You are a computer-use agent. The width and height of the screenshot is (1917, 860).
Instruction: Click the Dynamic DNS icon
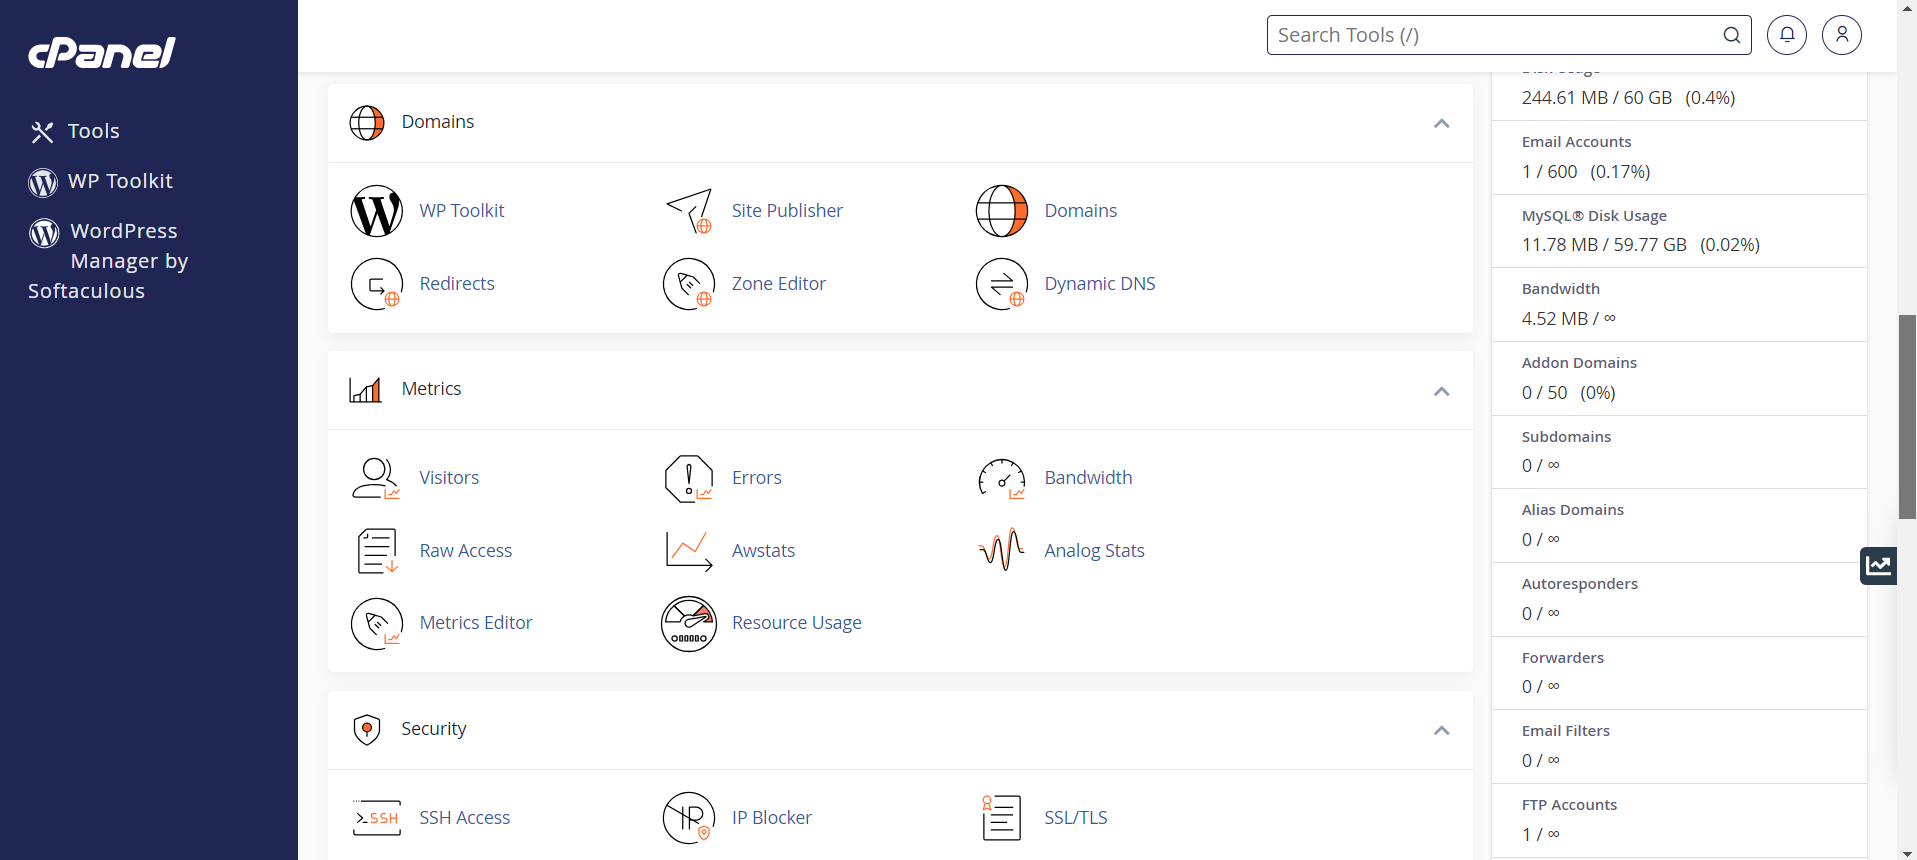click(x=1002, y=284)
